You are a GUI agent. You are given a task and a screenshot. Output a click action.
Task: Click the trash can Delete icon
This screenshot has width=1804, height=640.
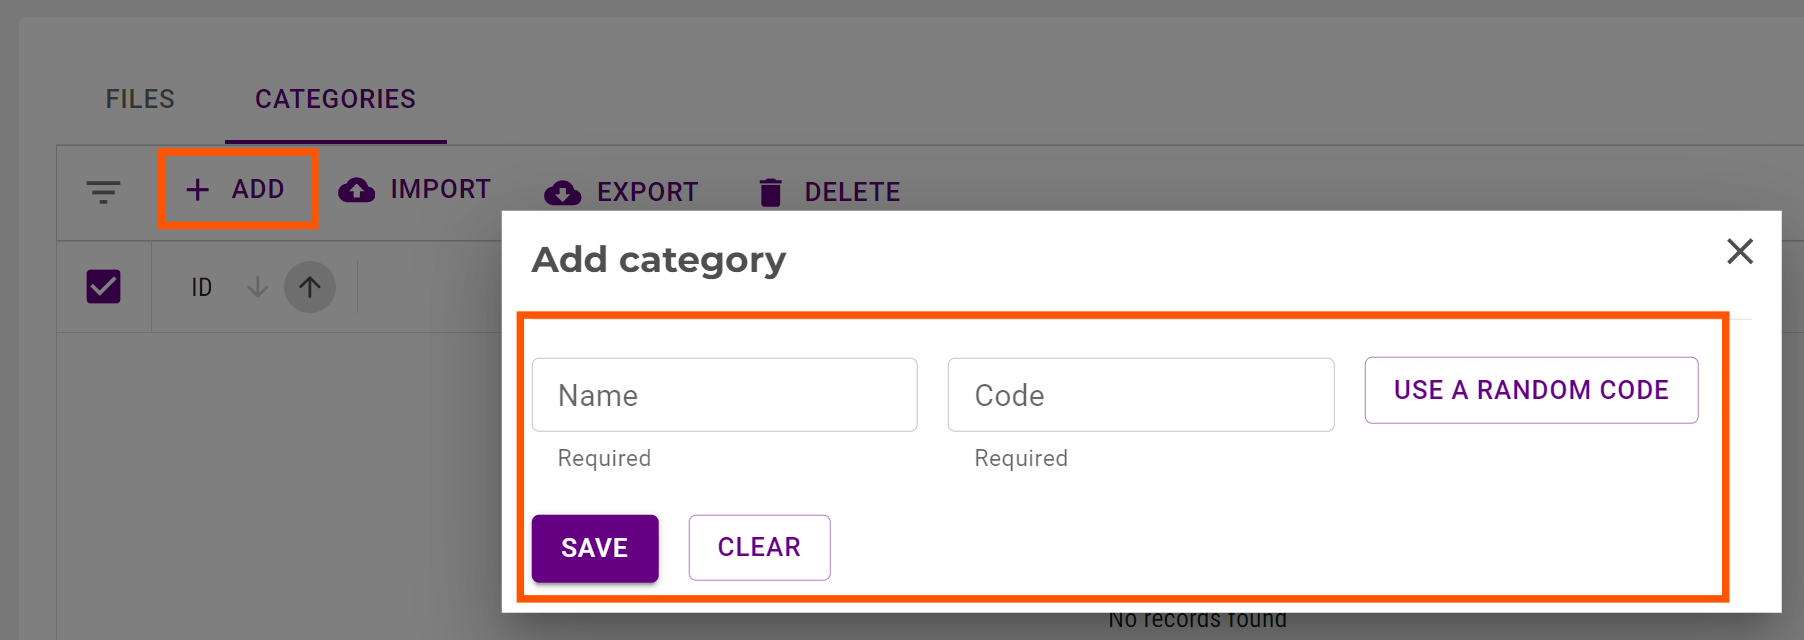tap(770, 193)
